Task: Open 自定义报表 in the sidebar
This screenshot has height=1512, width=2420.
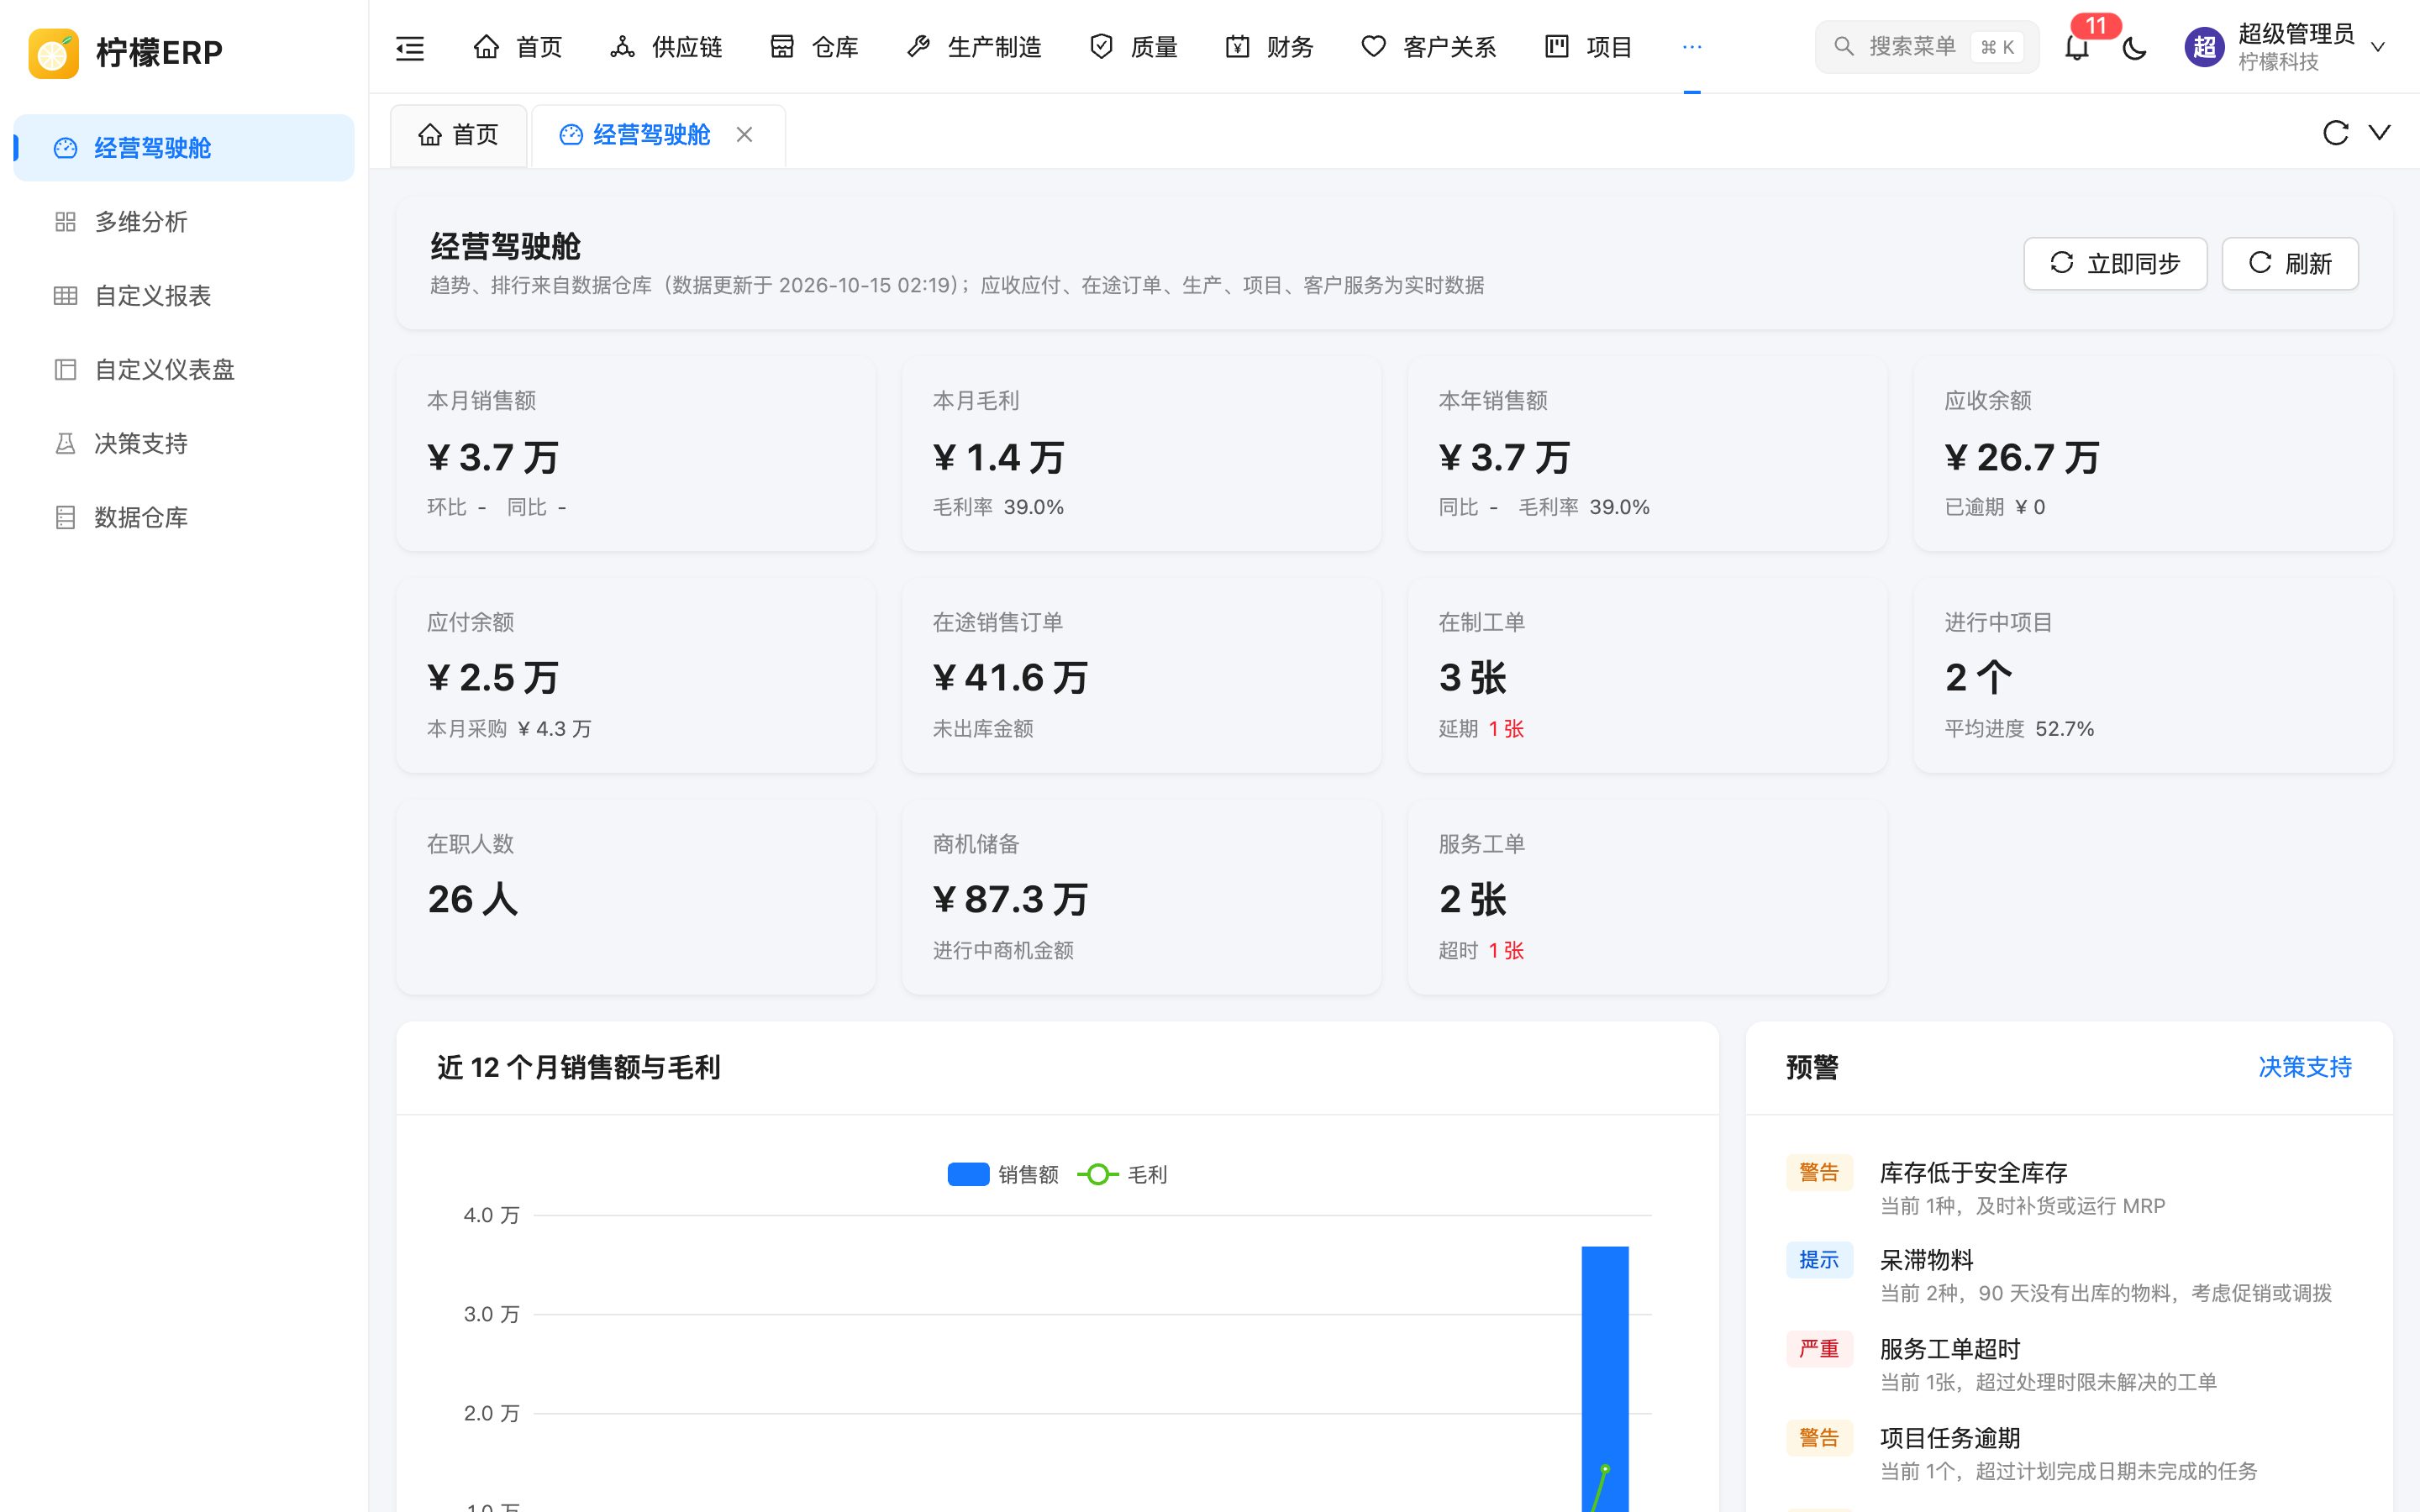Action: 184,296
